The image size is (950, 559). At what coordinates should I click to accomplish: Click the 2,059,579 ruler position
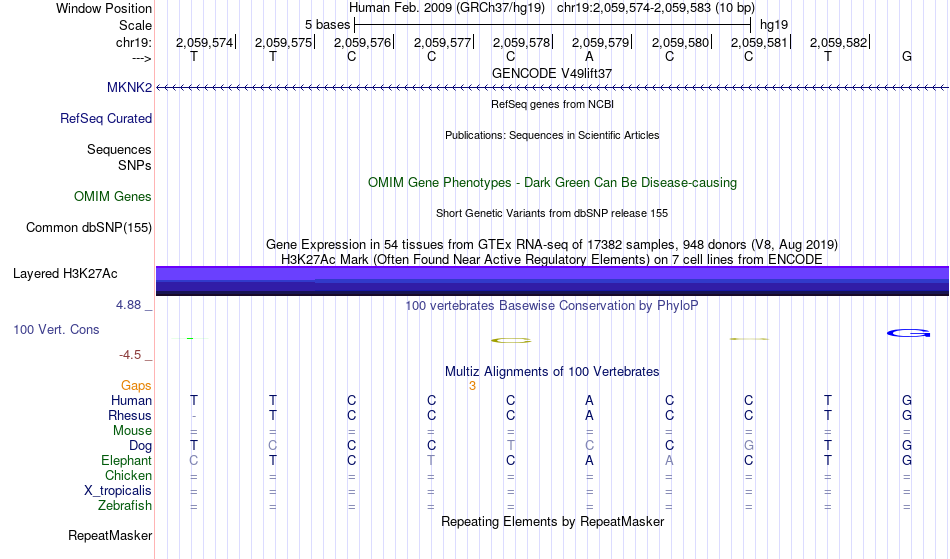click(x=600, y=42)
